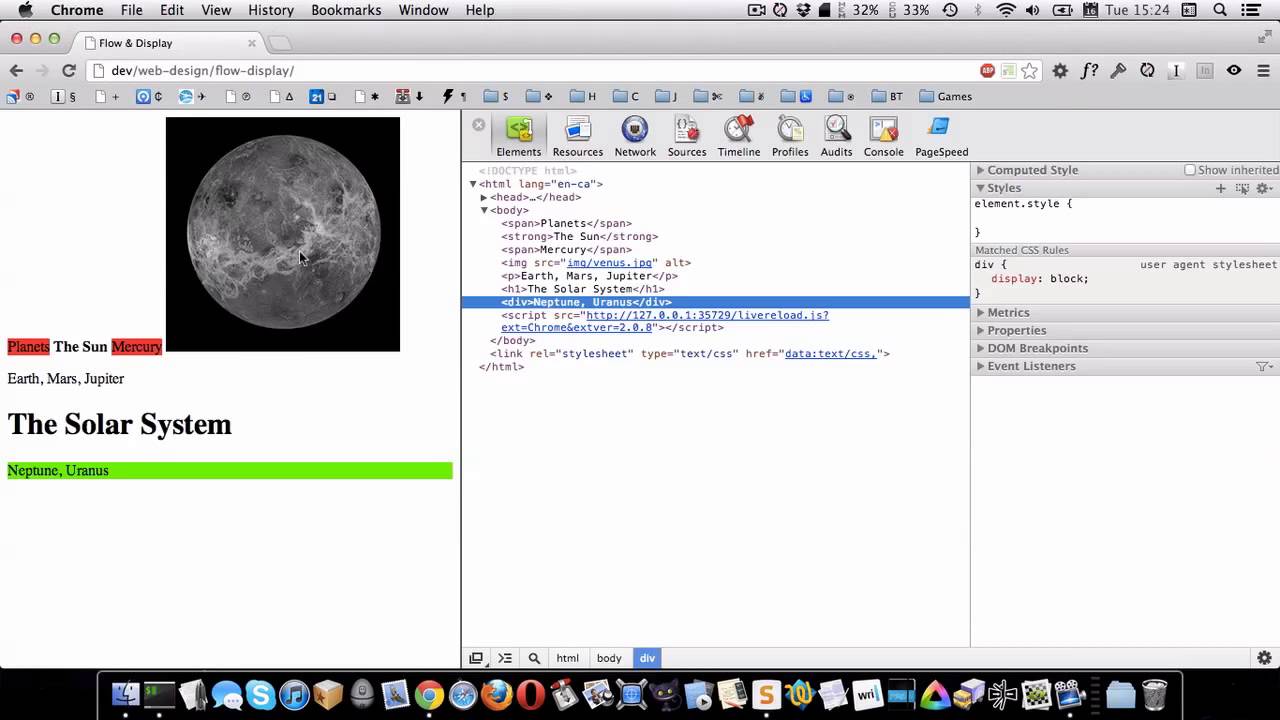Select html in the breadcrumb bar

567,658
